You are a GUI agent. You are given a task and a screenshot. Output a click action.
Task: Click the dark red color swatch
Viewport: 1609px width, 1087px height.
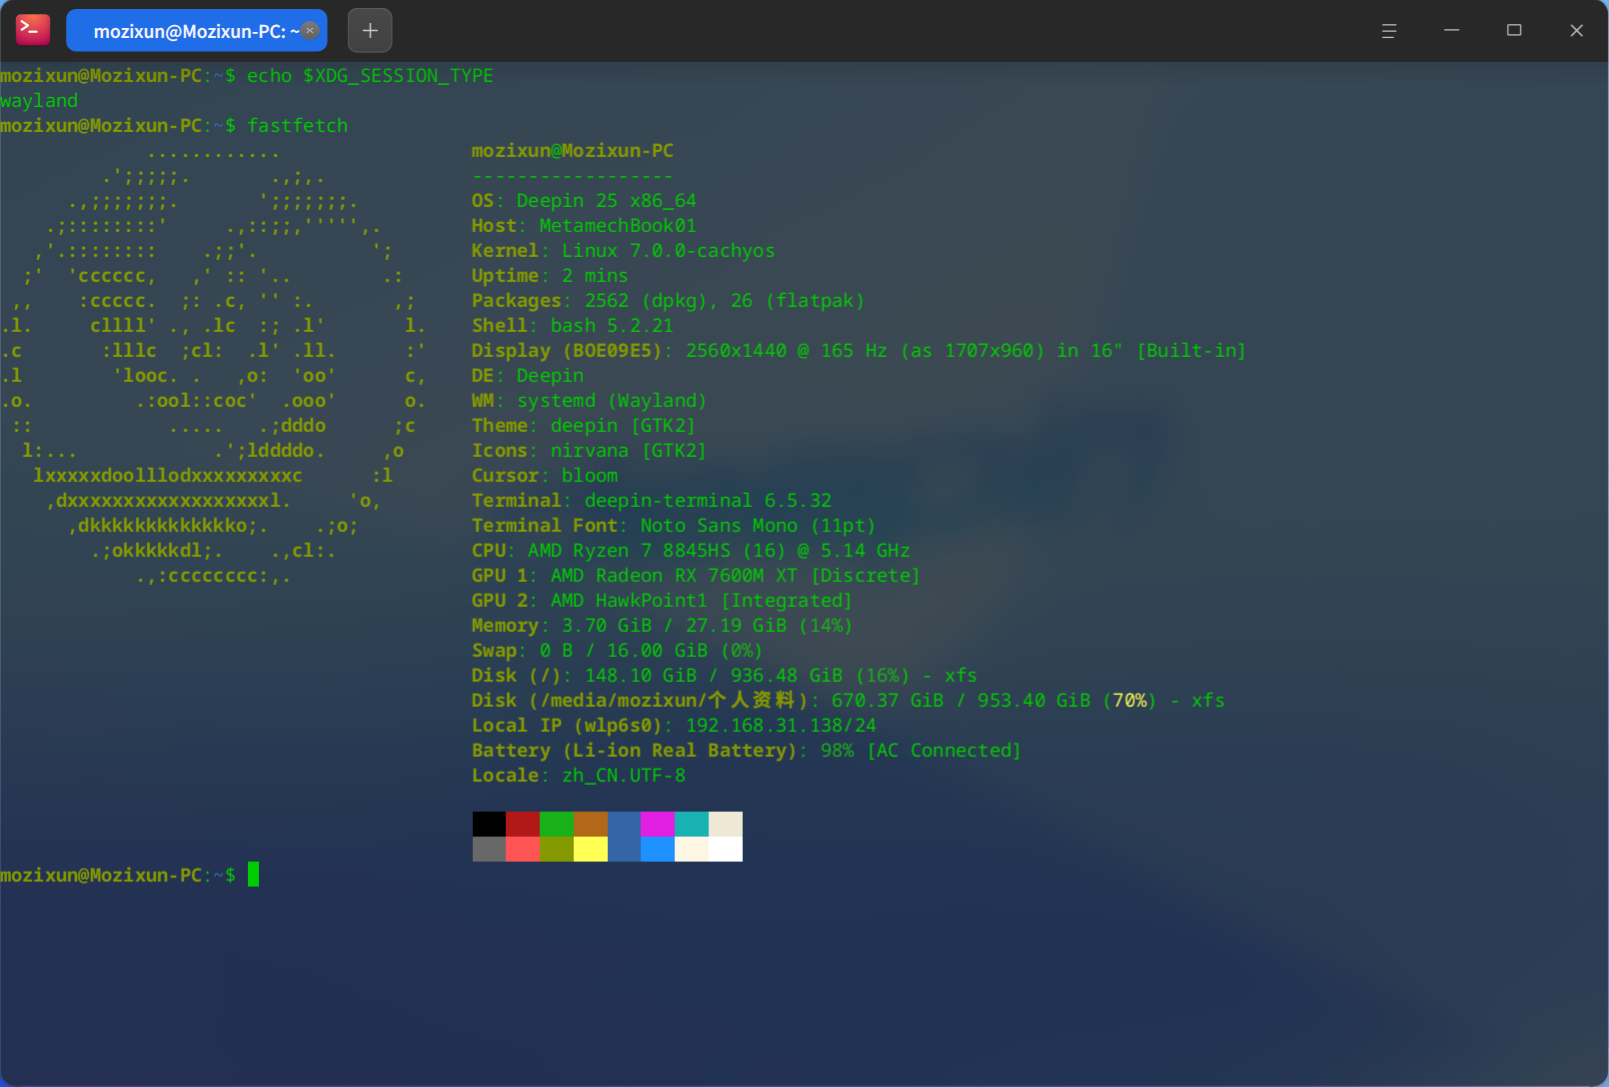[523, 824]
